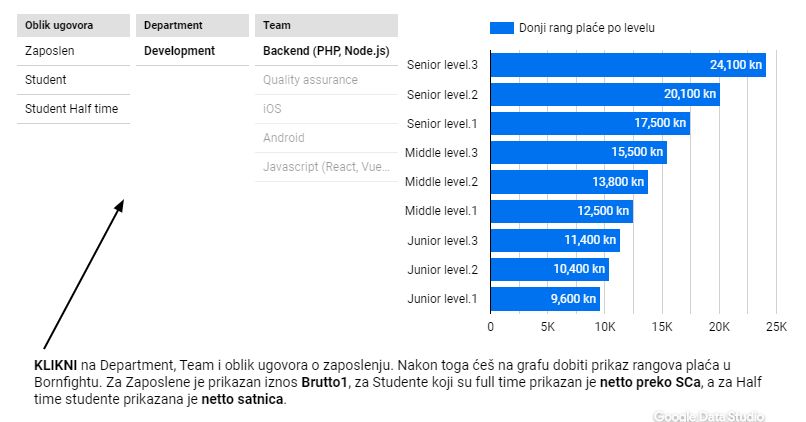The height and width of the screenshot is (422, 806).
Task: Click the Senior level.2 bar 20,100 kn
Action: pyautogui.click(x=606, y=94)
